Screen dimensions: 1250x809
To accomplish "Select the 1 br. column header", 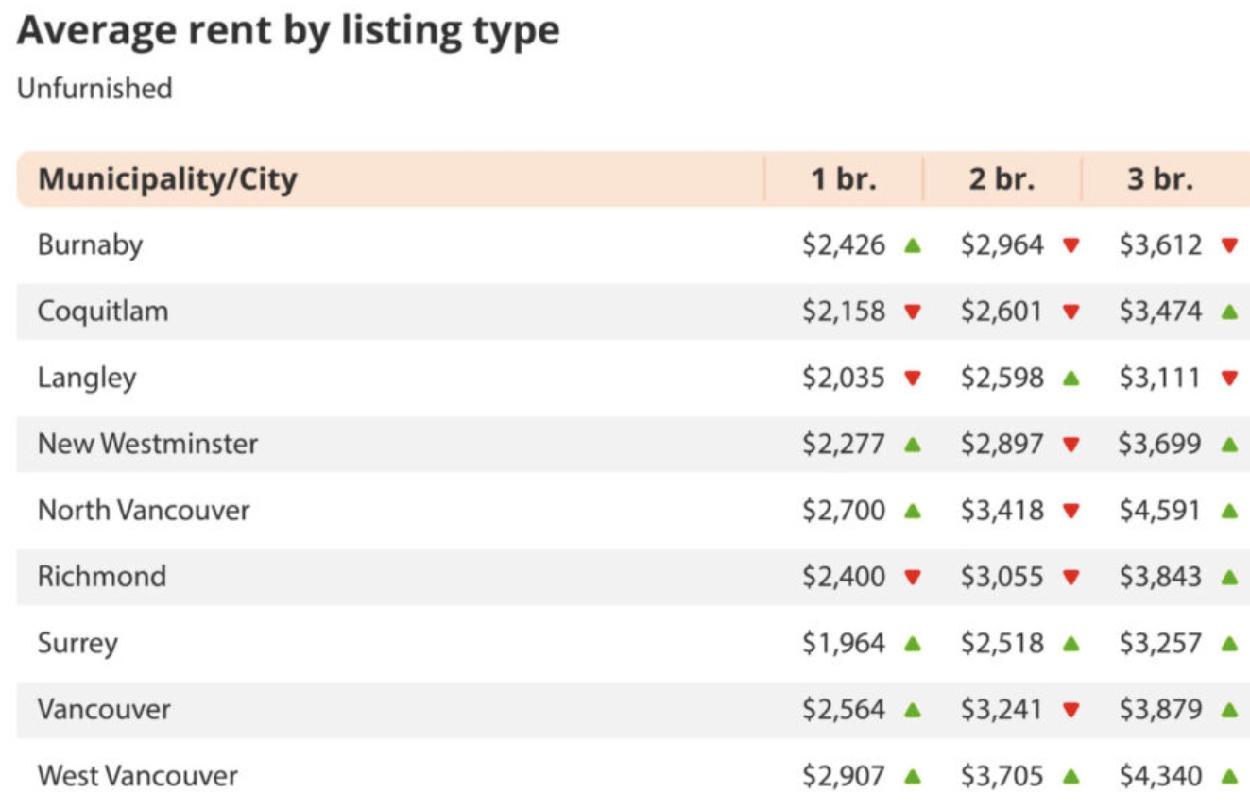I will click(x=843, y=180).
